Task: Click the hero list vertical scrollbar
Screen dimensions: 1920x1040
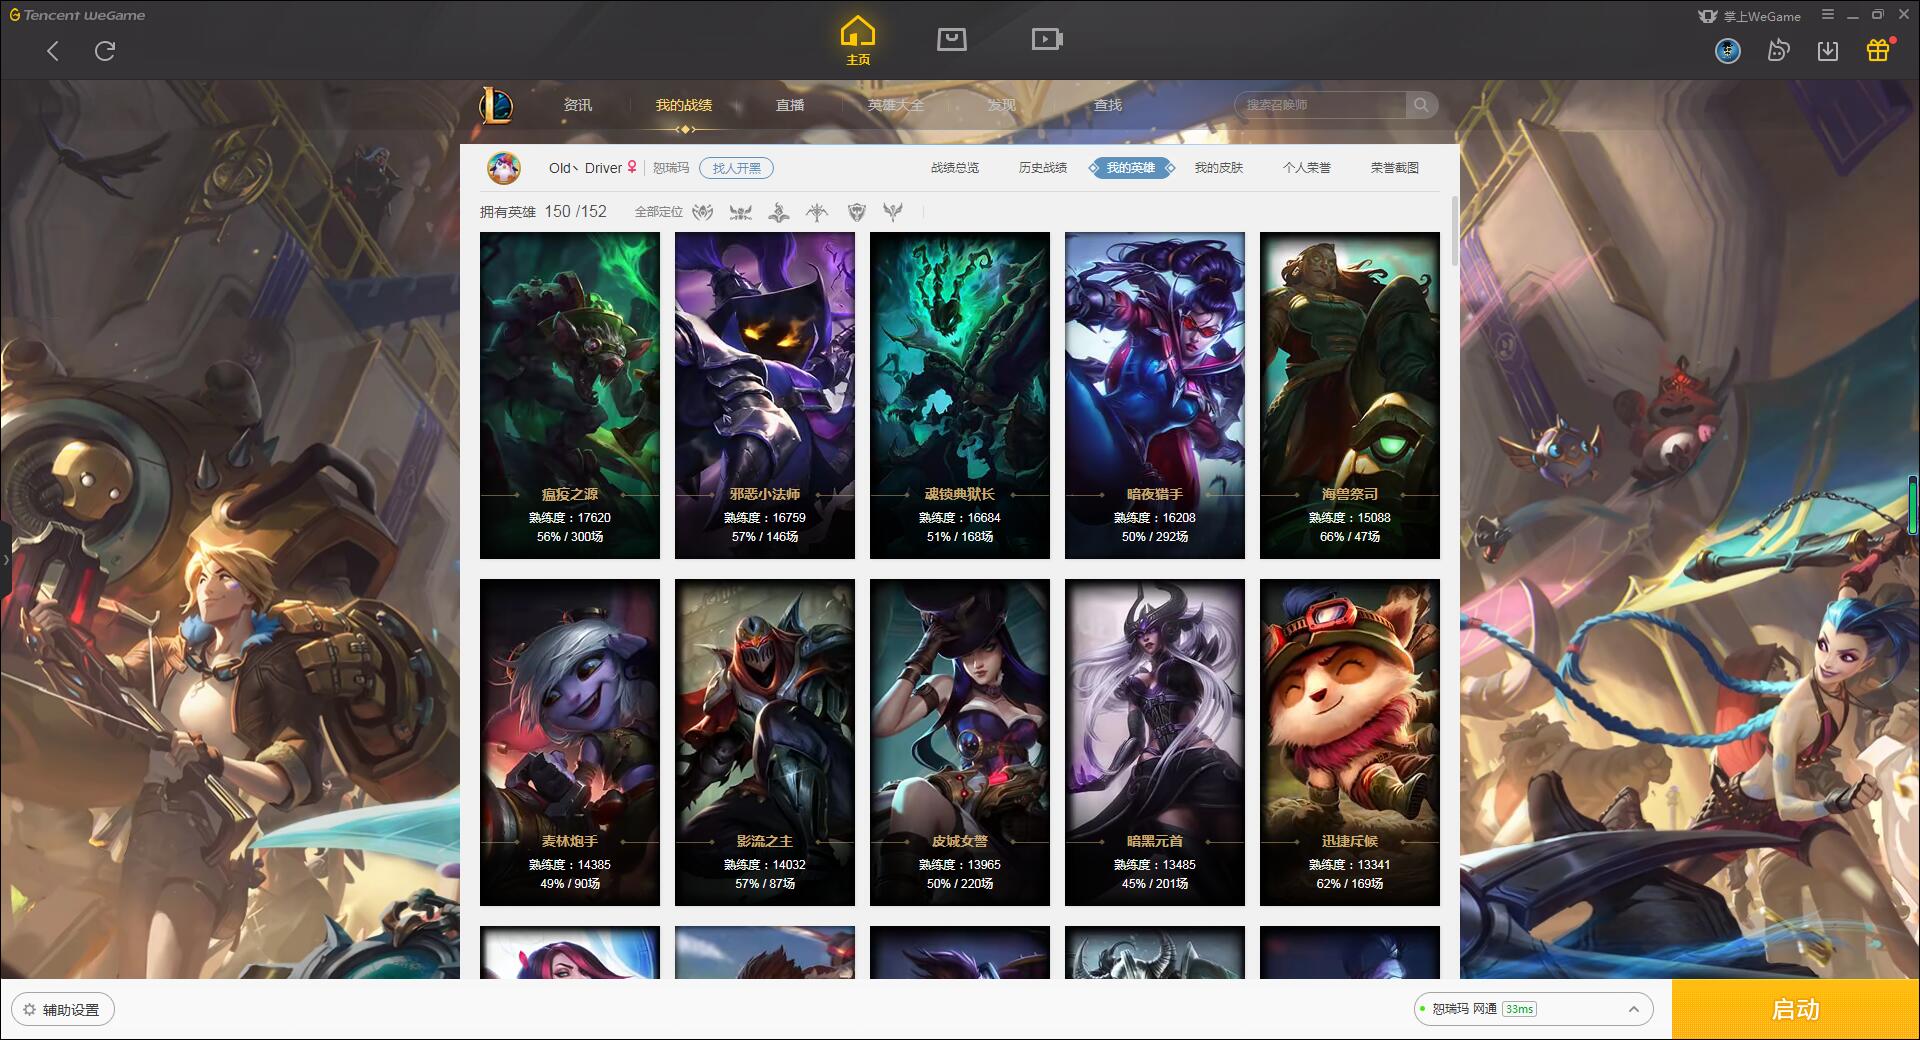Action: point(1454,231)
